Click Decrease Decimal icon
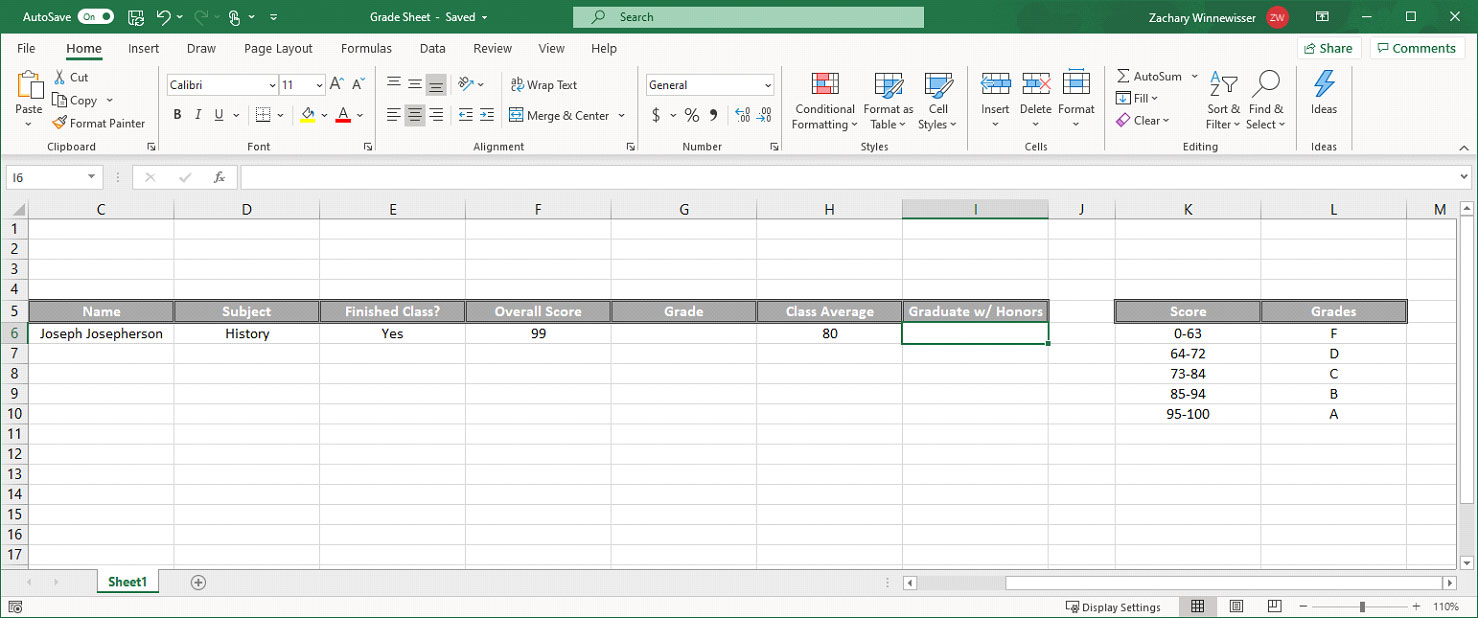Viewport: 1478px width, 618px height. point(764,115)
